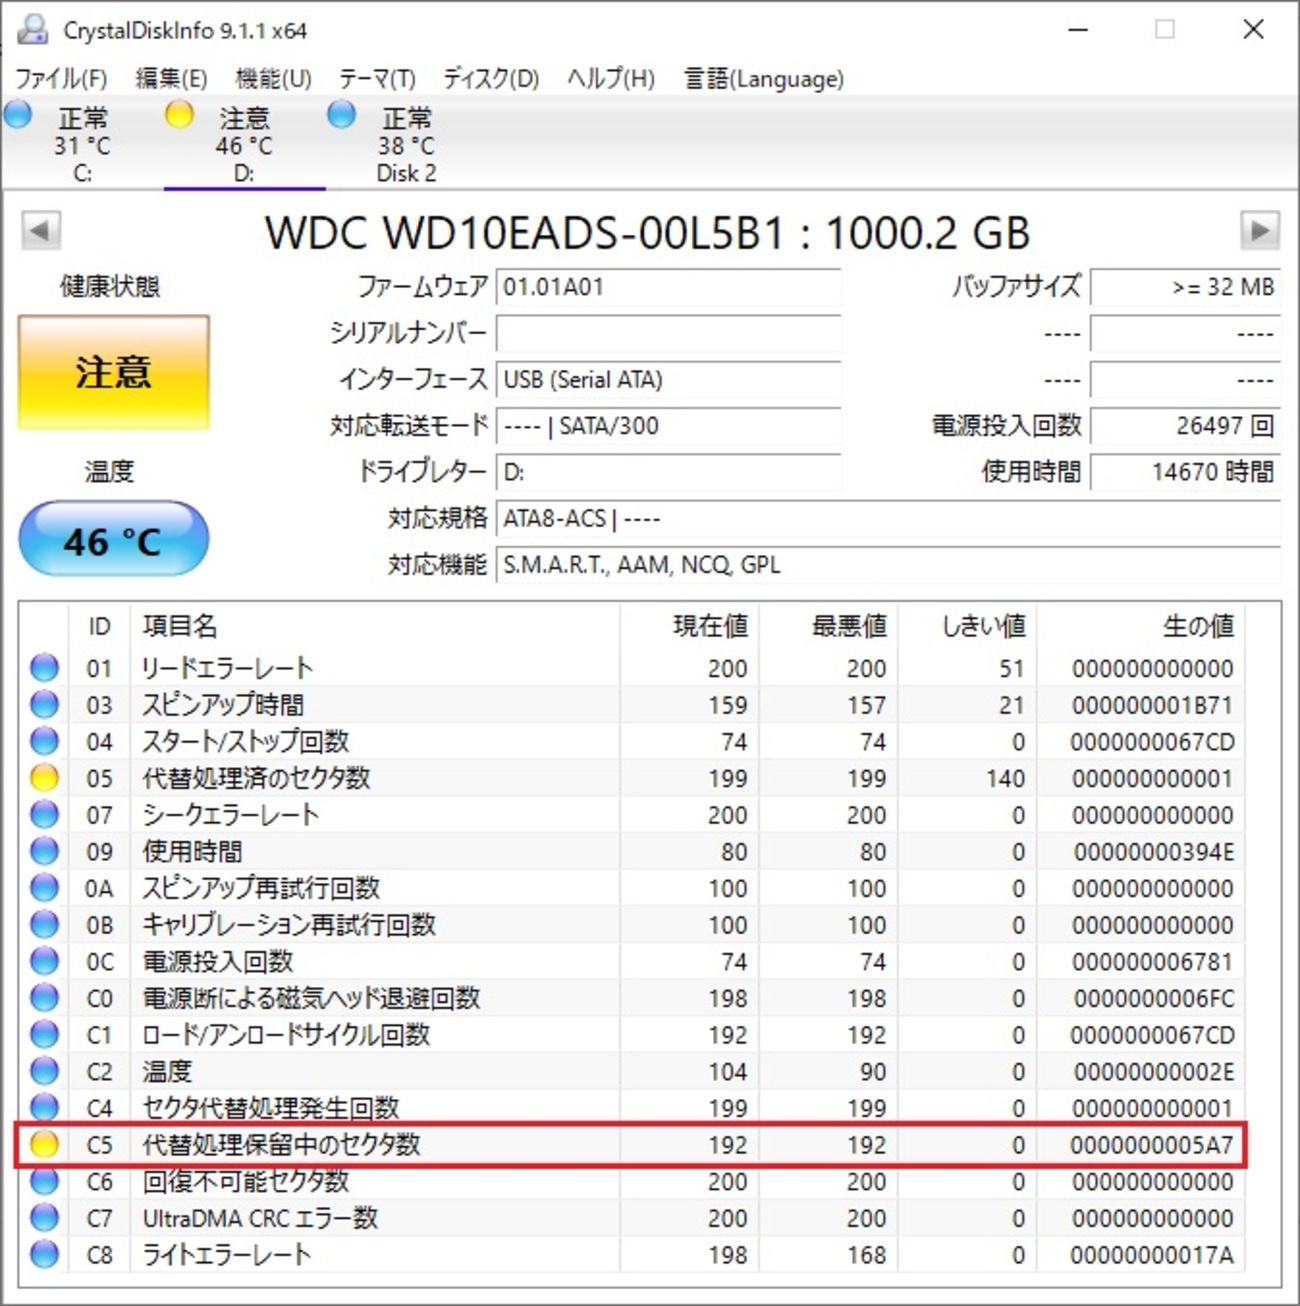1300x1306 pixels.
Task: Click yellow orb for ID 05 代替処理済のセクタ数
Action: [44, 777]
